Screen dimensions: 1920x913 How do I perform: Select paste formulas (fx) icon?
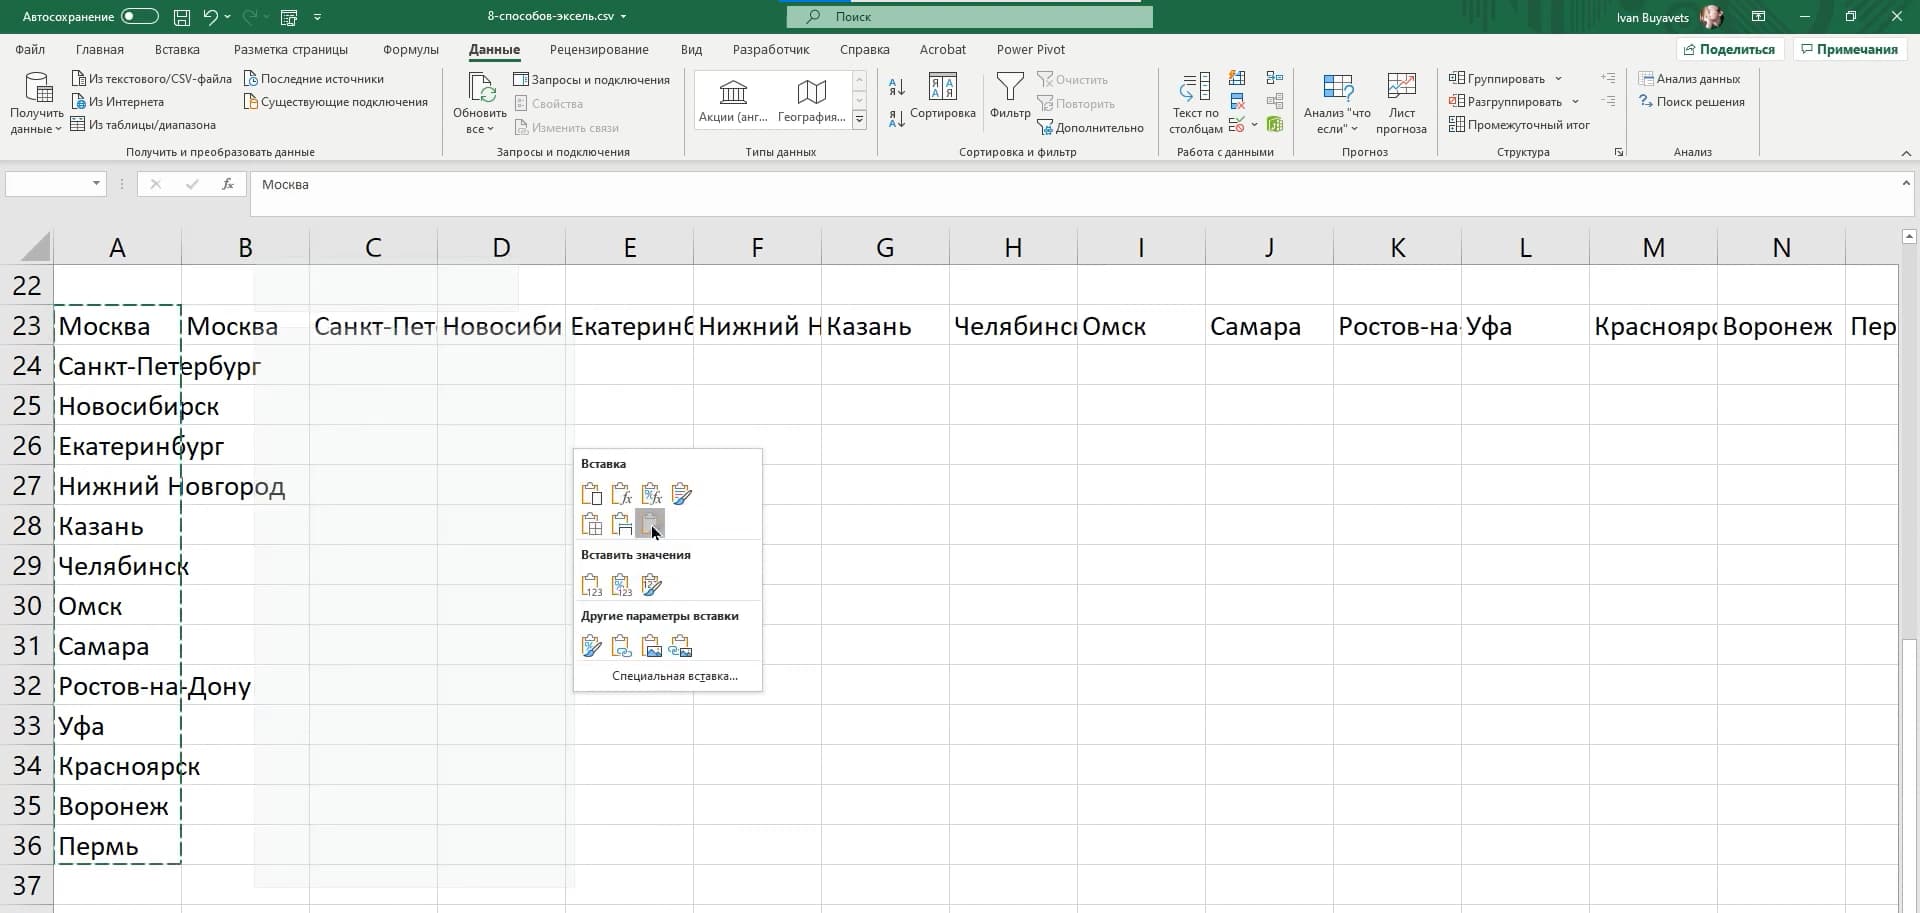point(621,494)
